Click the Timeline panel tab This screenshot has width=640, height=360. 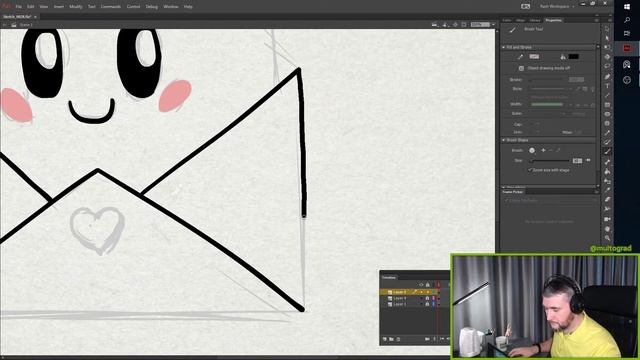point(389,278)
